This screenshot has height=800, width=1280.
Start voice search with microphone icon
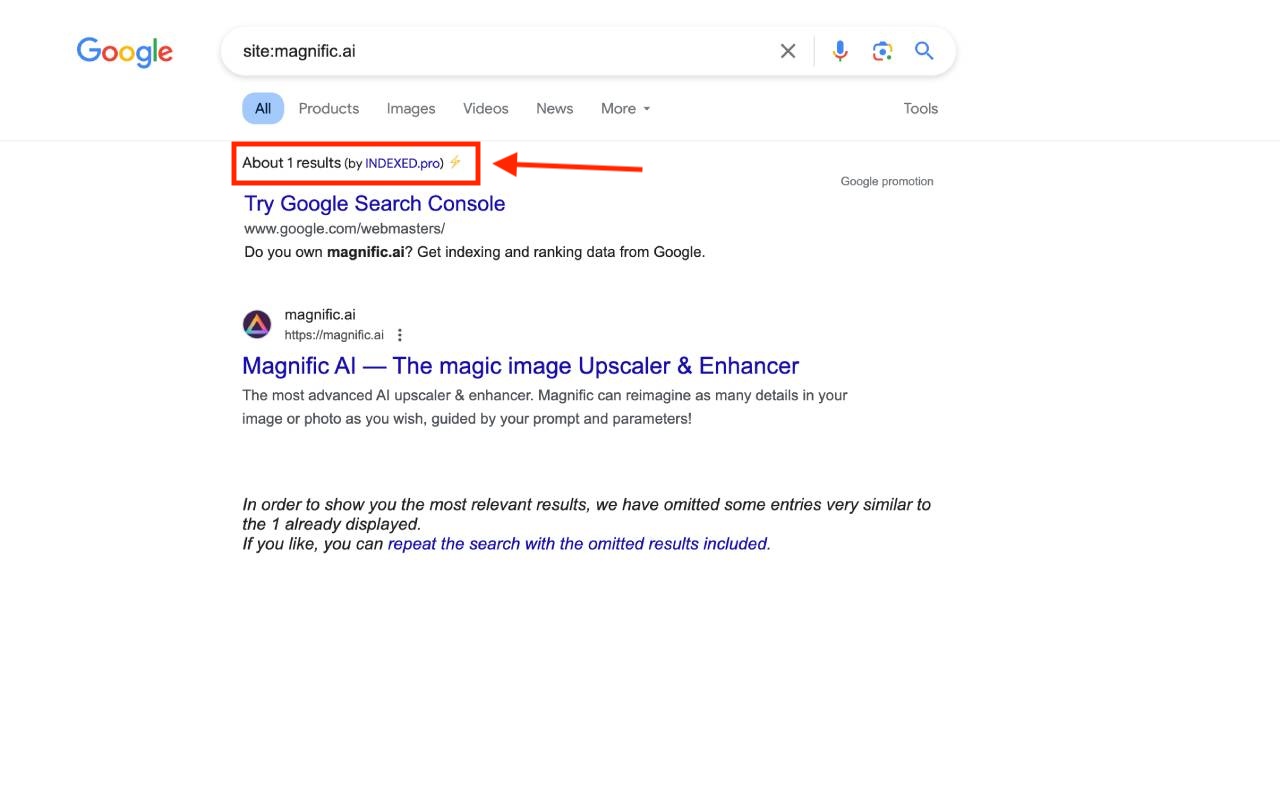click(x=840, y=51)
